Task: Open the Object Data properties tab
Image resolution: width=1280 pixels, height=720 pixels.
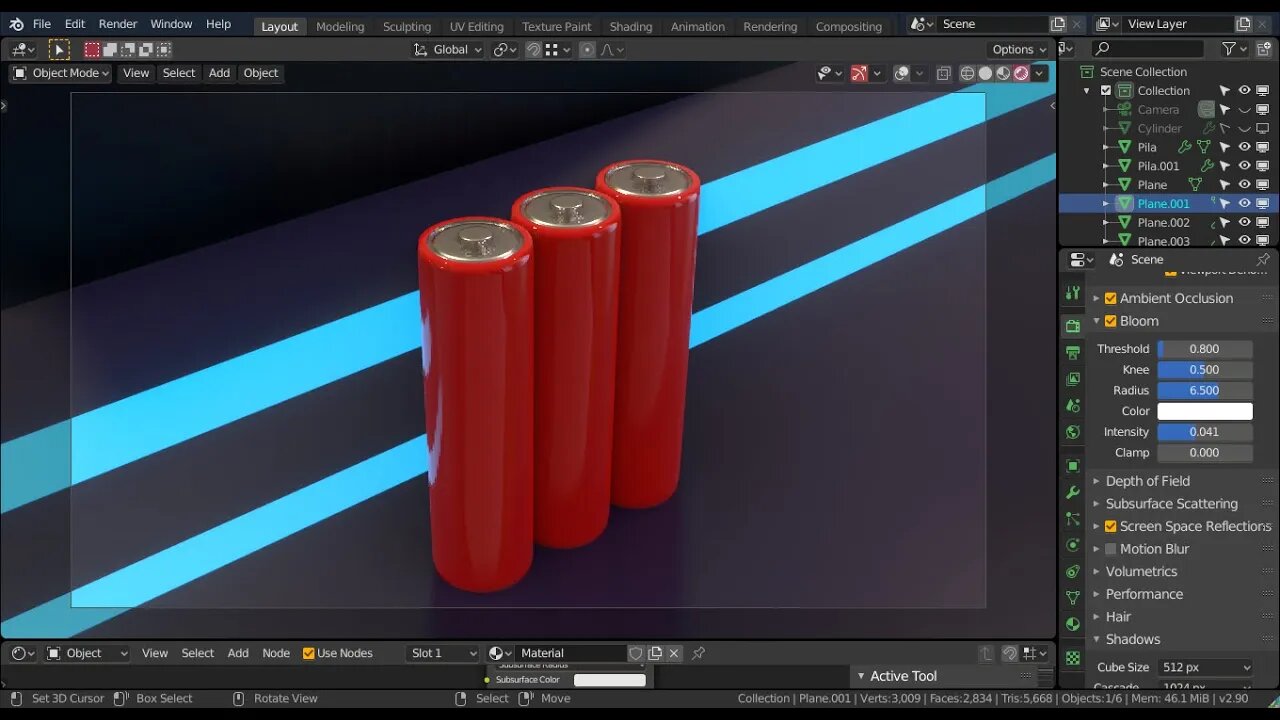Action: click(x=1073, y=598)
